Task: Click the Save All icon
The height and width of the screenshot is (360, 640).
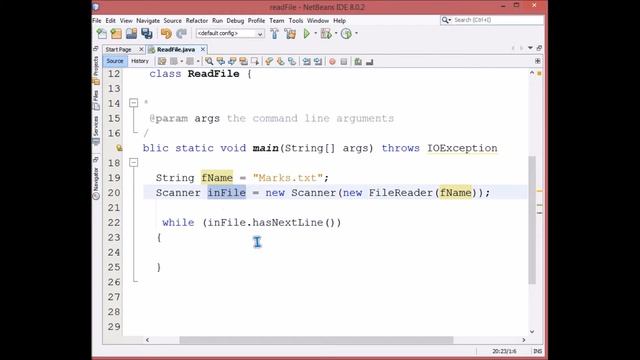Action: coord(147,33)
